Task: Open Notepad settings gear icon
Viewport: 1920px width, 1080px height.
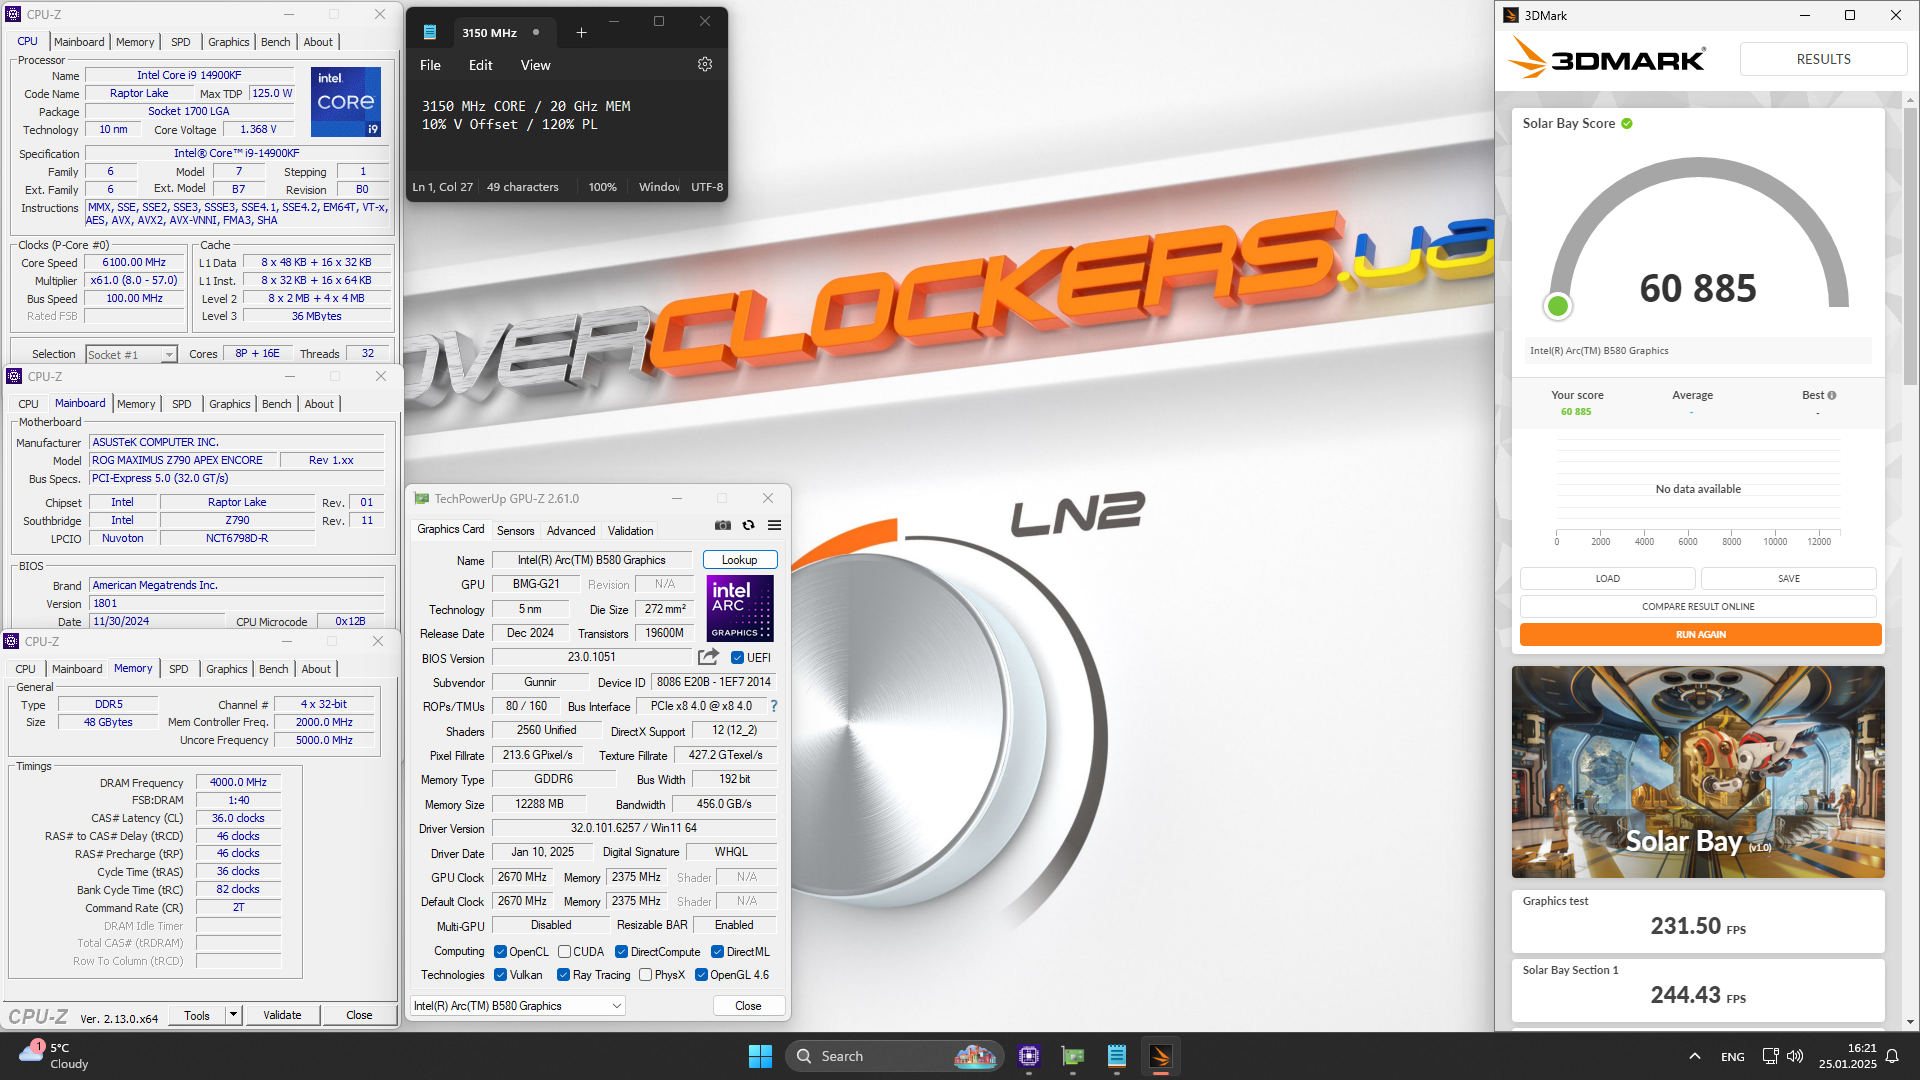Action: click(x=705, y=64)
